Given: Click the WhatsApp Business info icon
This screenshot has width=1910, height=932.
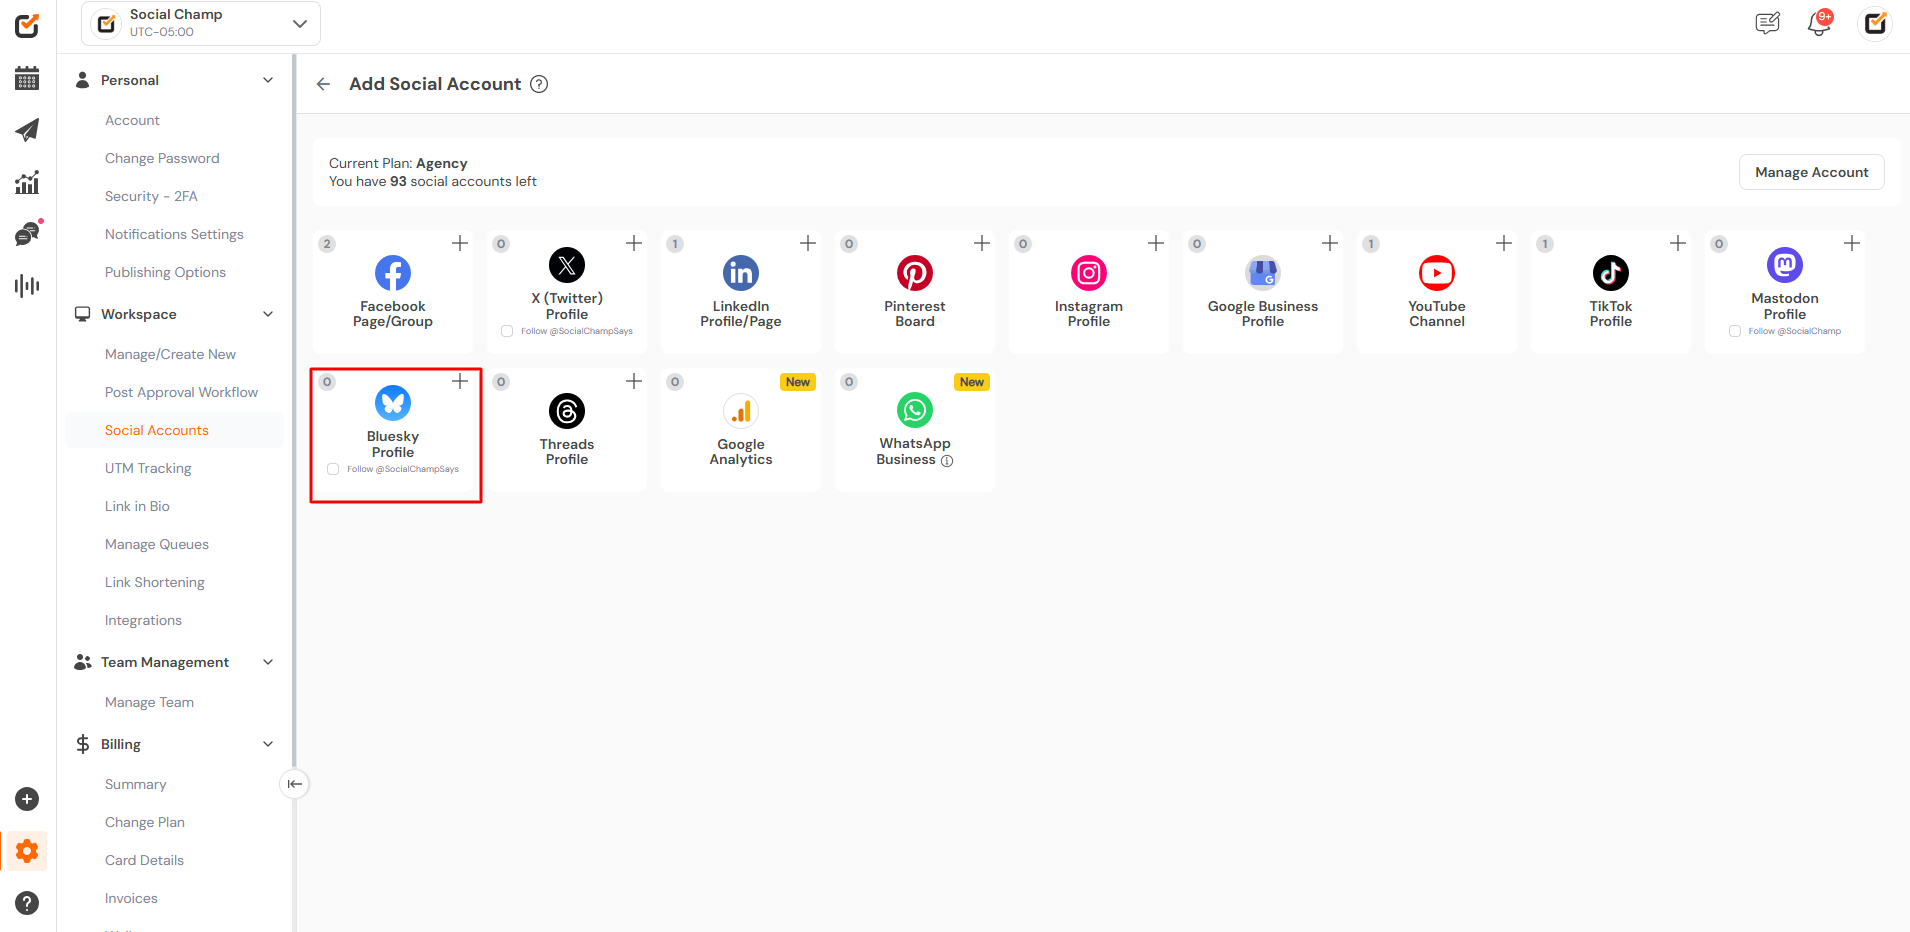Looking at the screenshot, I should tap(947, 461).
